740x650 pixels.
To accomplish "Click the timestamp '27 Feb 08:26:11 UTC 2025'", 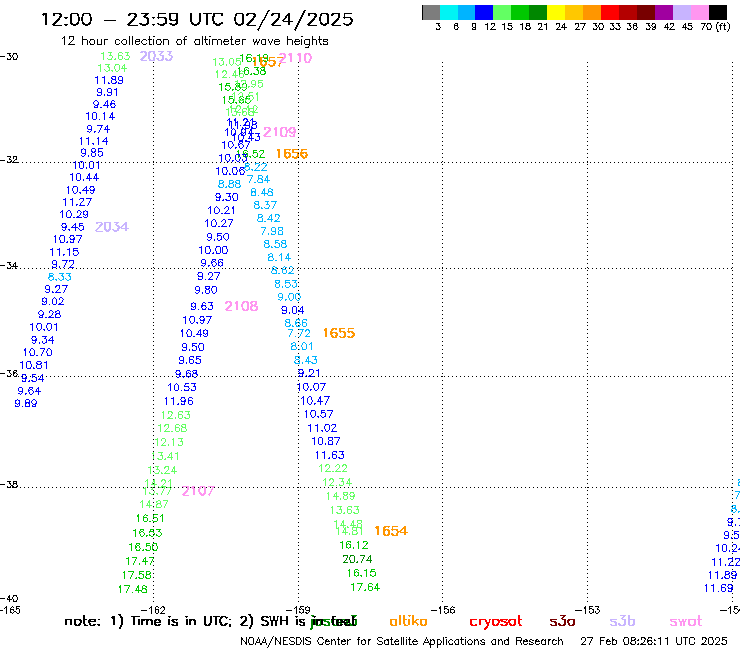I will [x=654, y=641].
